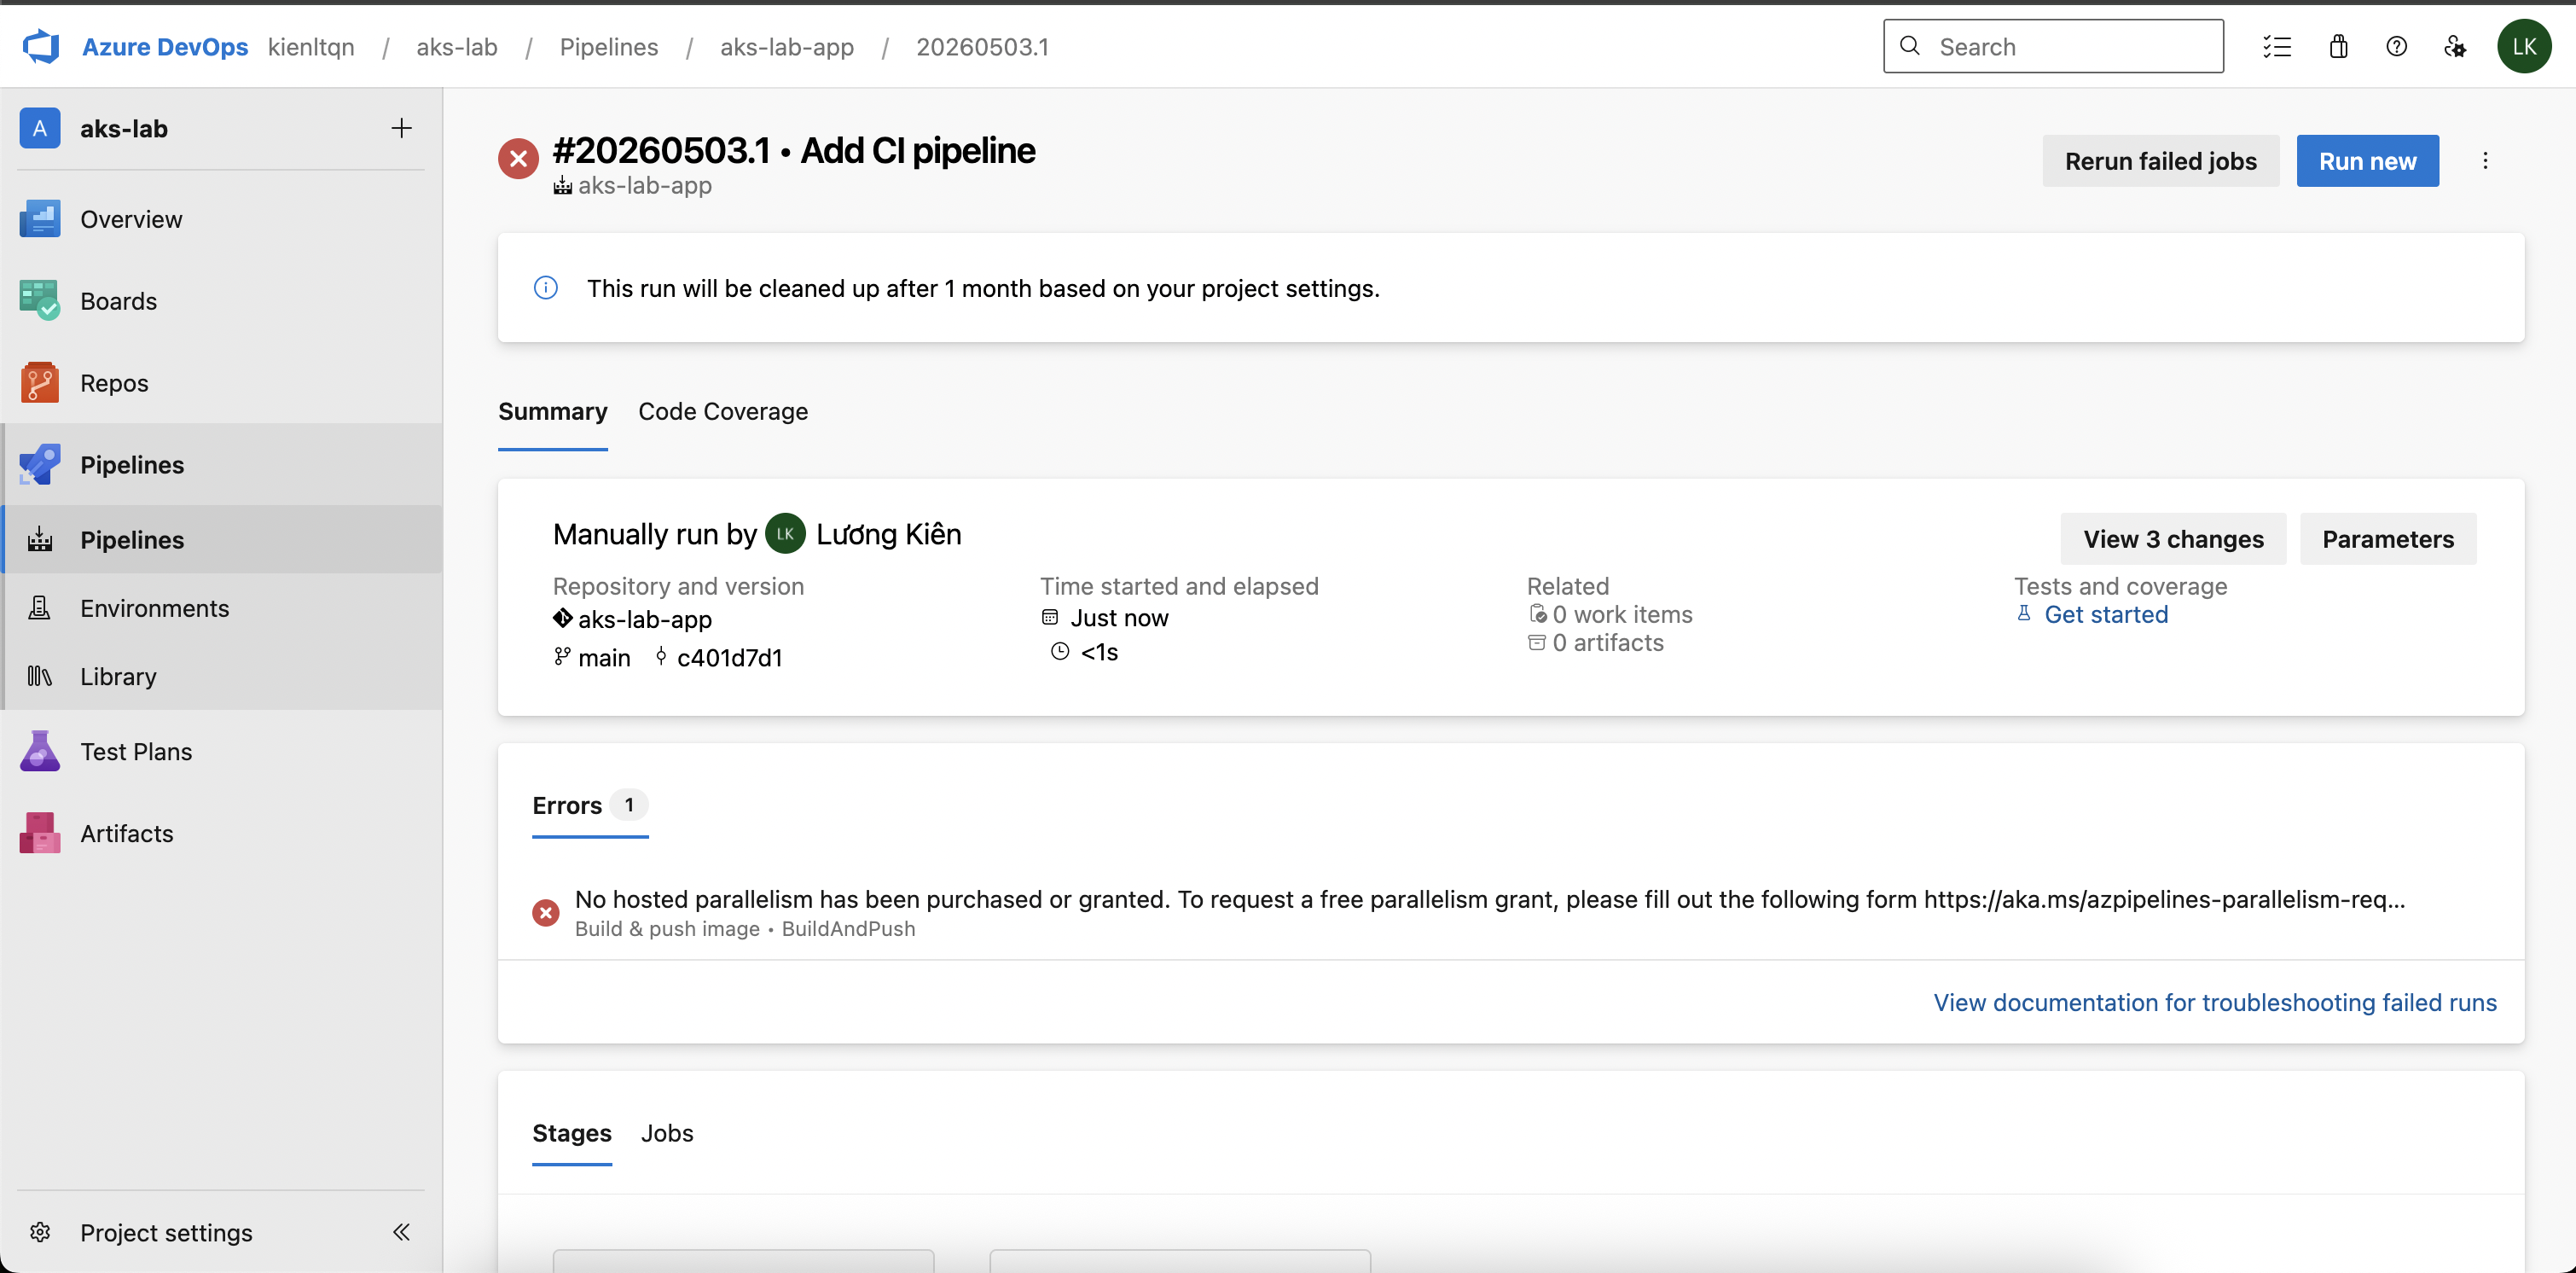The height and width of the screenshot is (1273, 2576).
Task: Click the info icon in cleanup banner
Action: tap(546, 288)
